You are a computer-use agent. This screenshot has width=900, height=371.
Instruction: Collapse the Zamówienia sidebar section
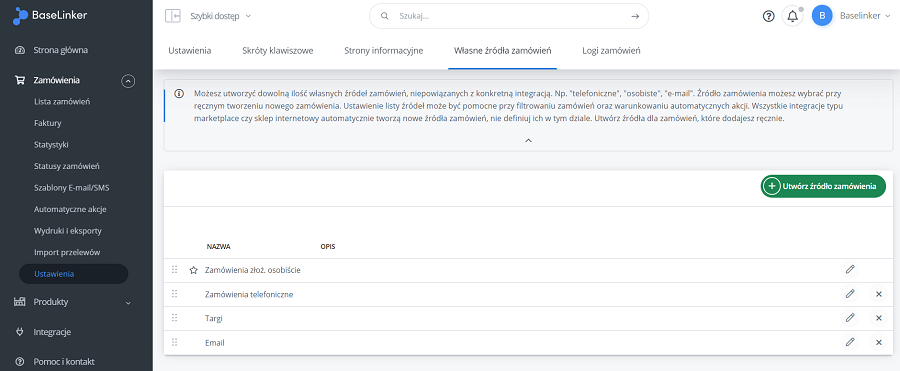tap(128, 81)
